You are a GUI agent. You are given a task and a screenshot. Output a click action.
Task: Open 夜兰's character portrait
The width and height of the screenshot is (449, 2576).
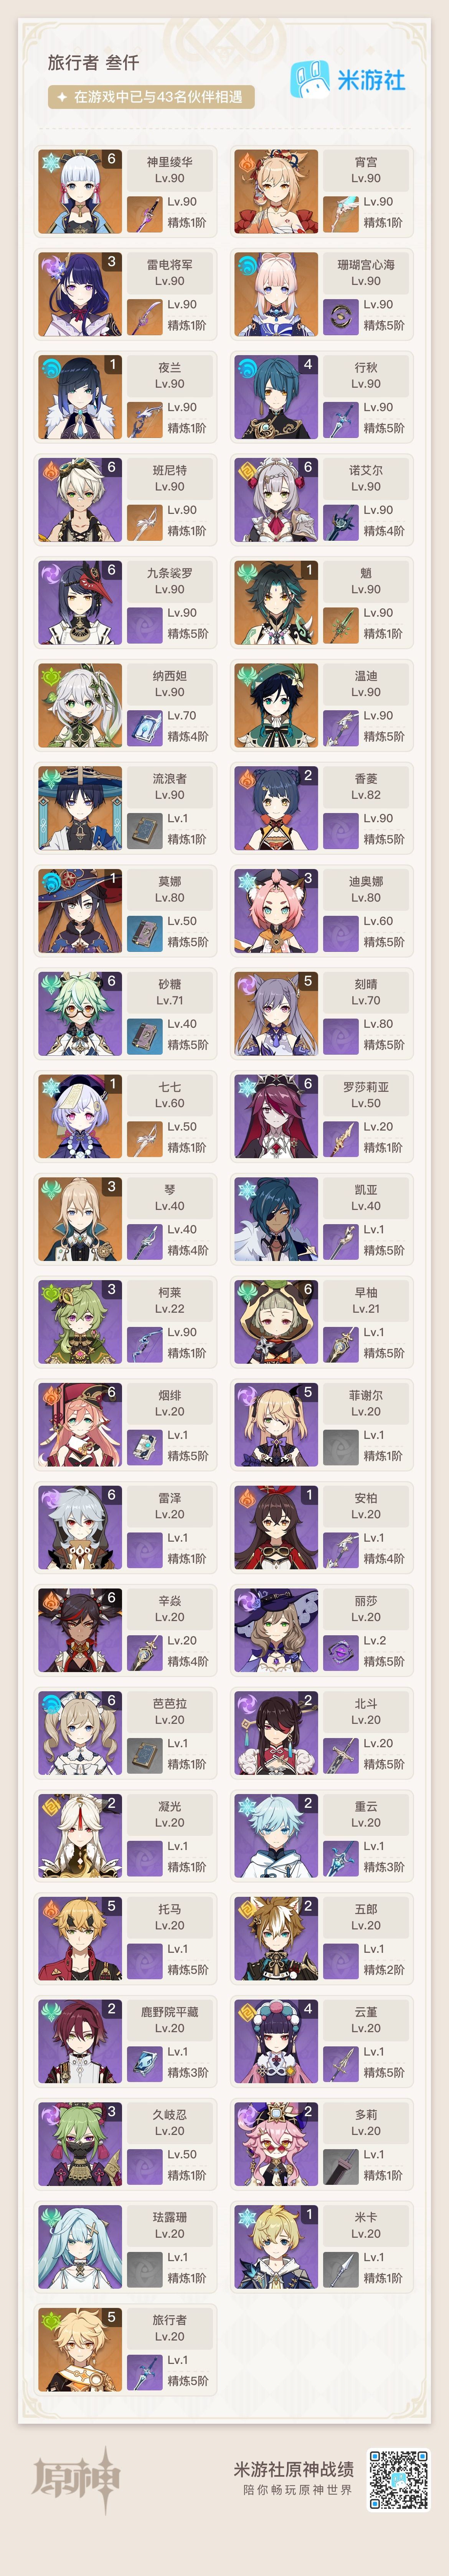[80, 397]
